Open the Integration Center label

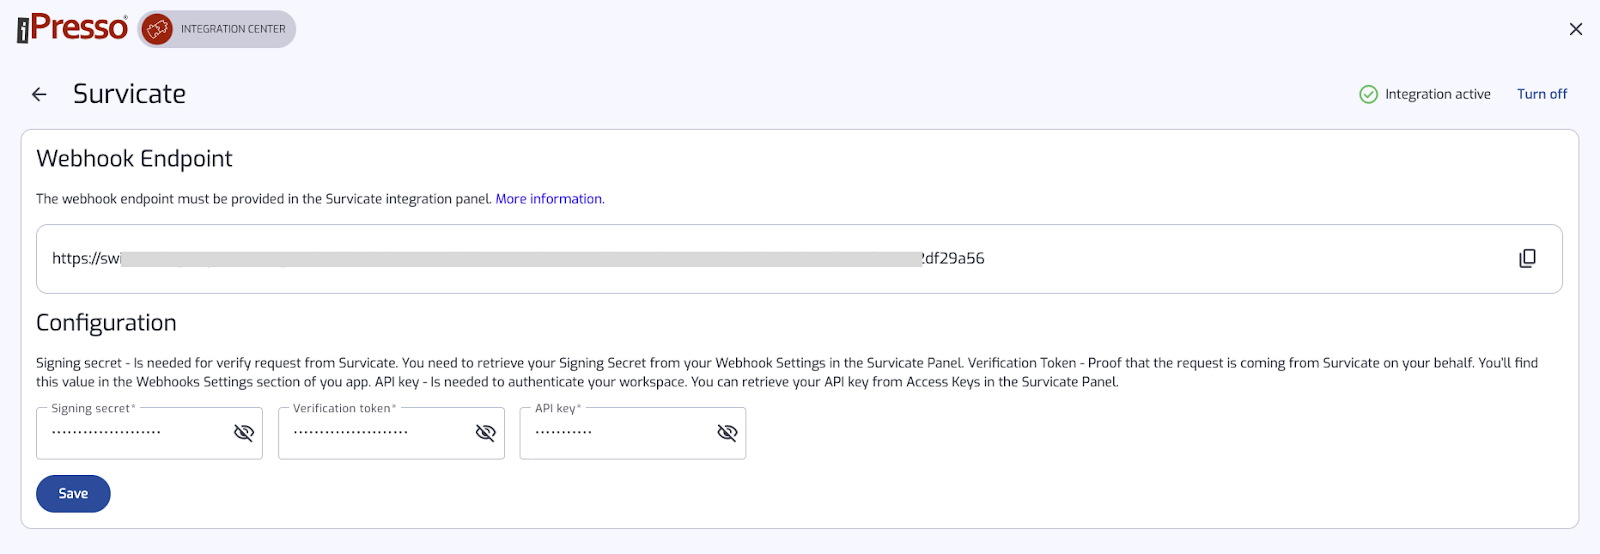[x=233, y=29]
